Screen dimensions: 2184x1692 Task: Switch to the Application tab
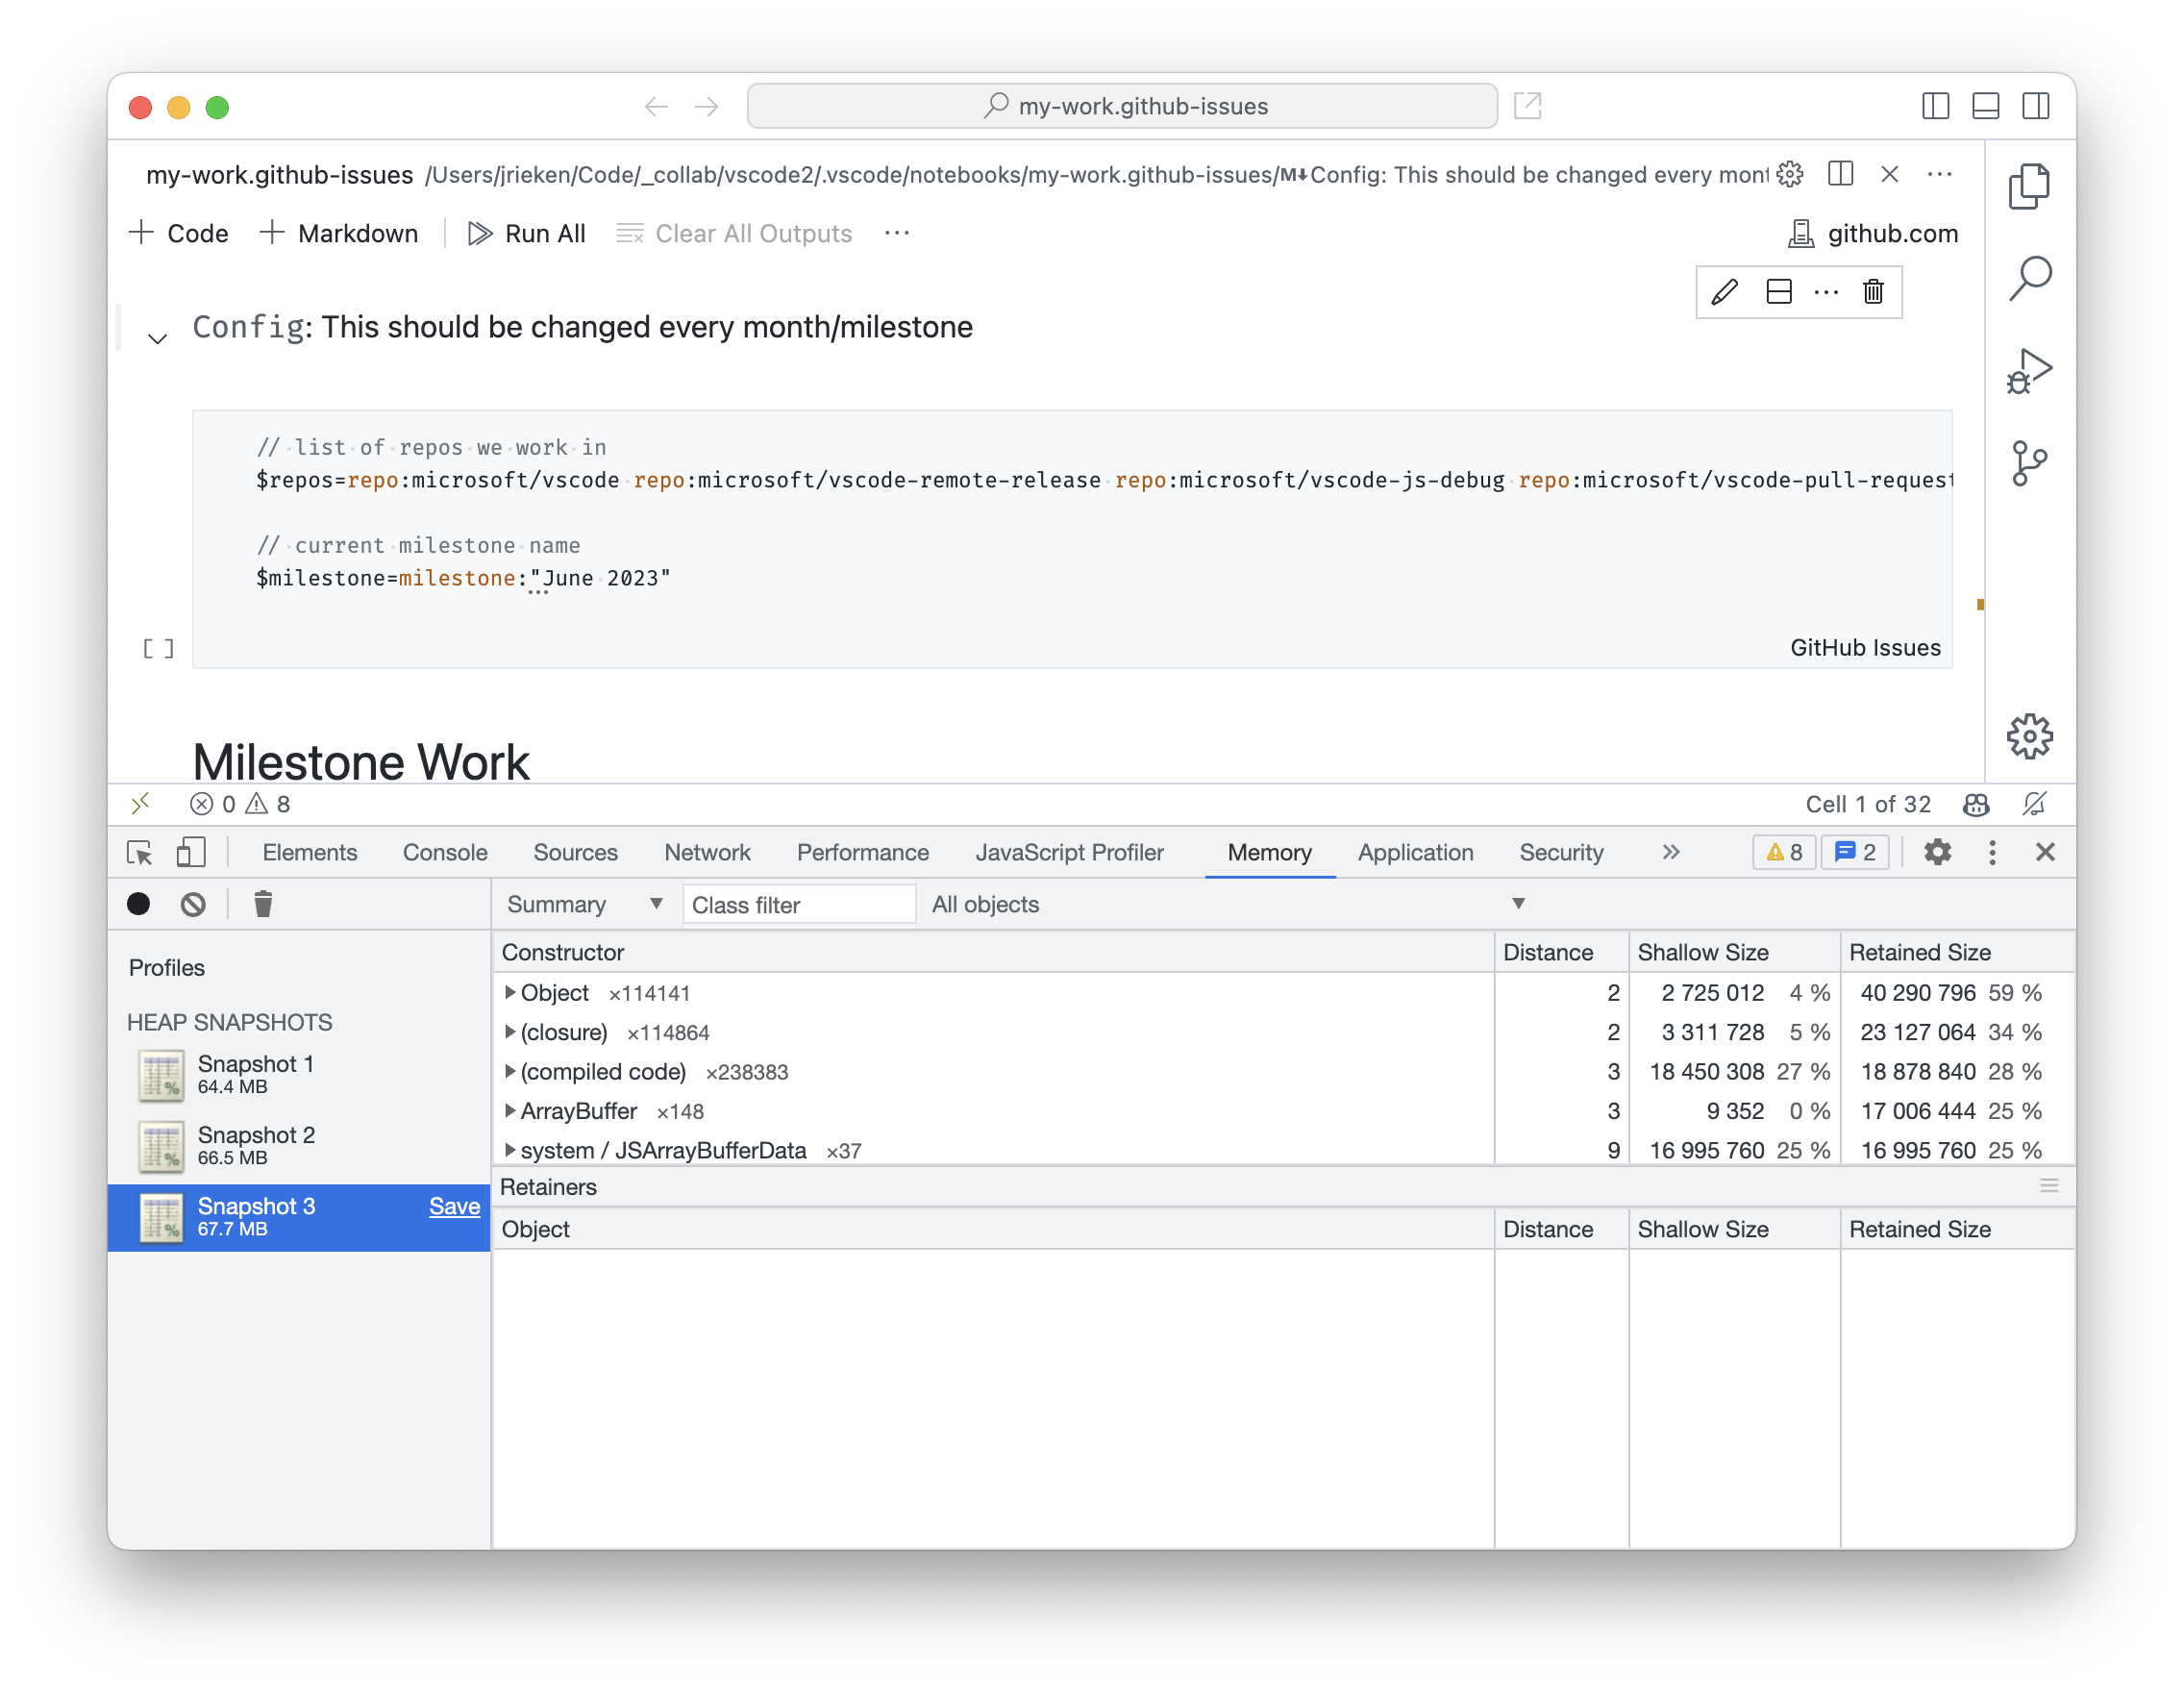[x=1415, y=852]
